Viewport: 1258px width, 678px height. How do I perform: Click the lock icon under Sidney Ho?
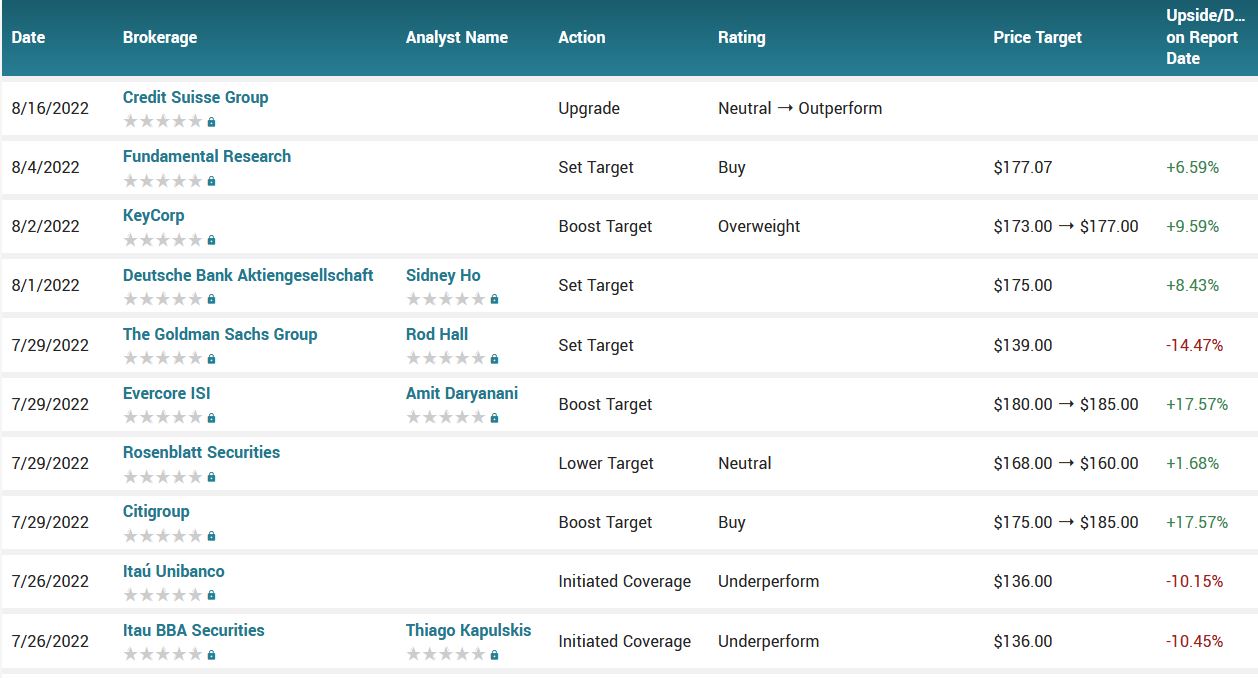(494, 299)
